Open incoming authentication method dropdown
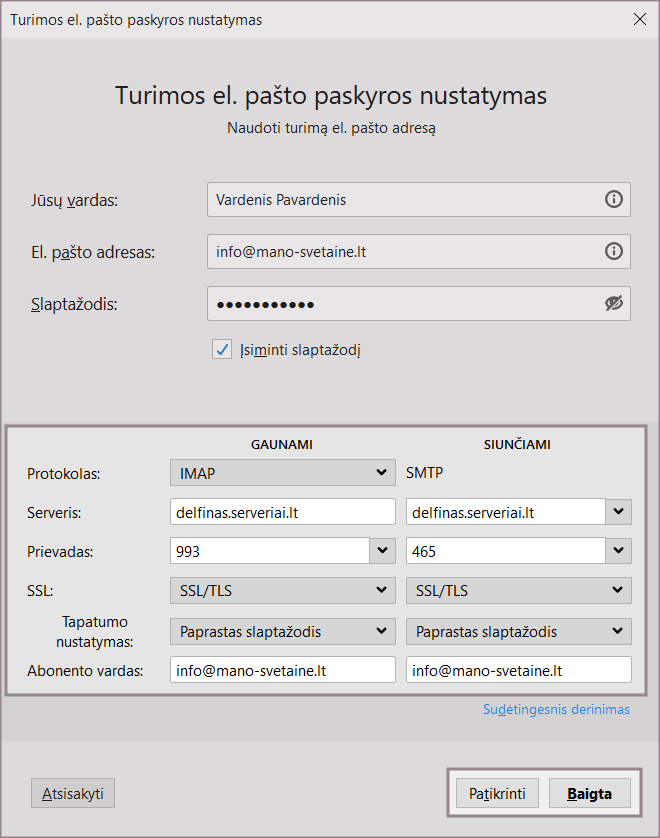Viewport: 660px width, 838px height. coord(282,631)
